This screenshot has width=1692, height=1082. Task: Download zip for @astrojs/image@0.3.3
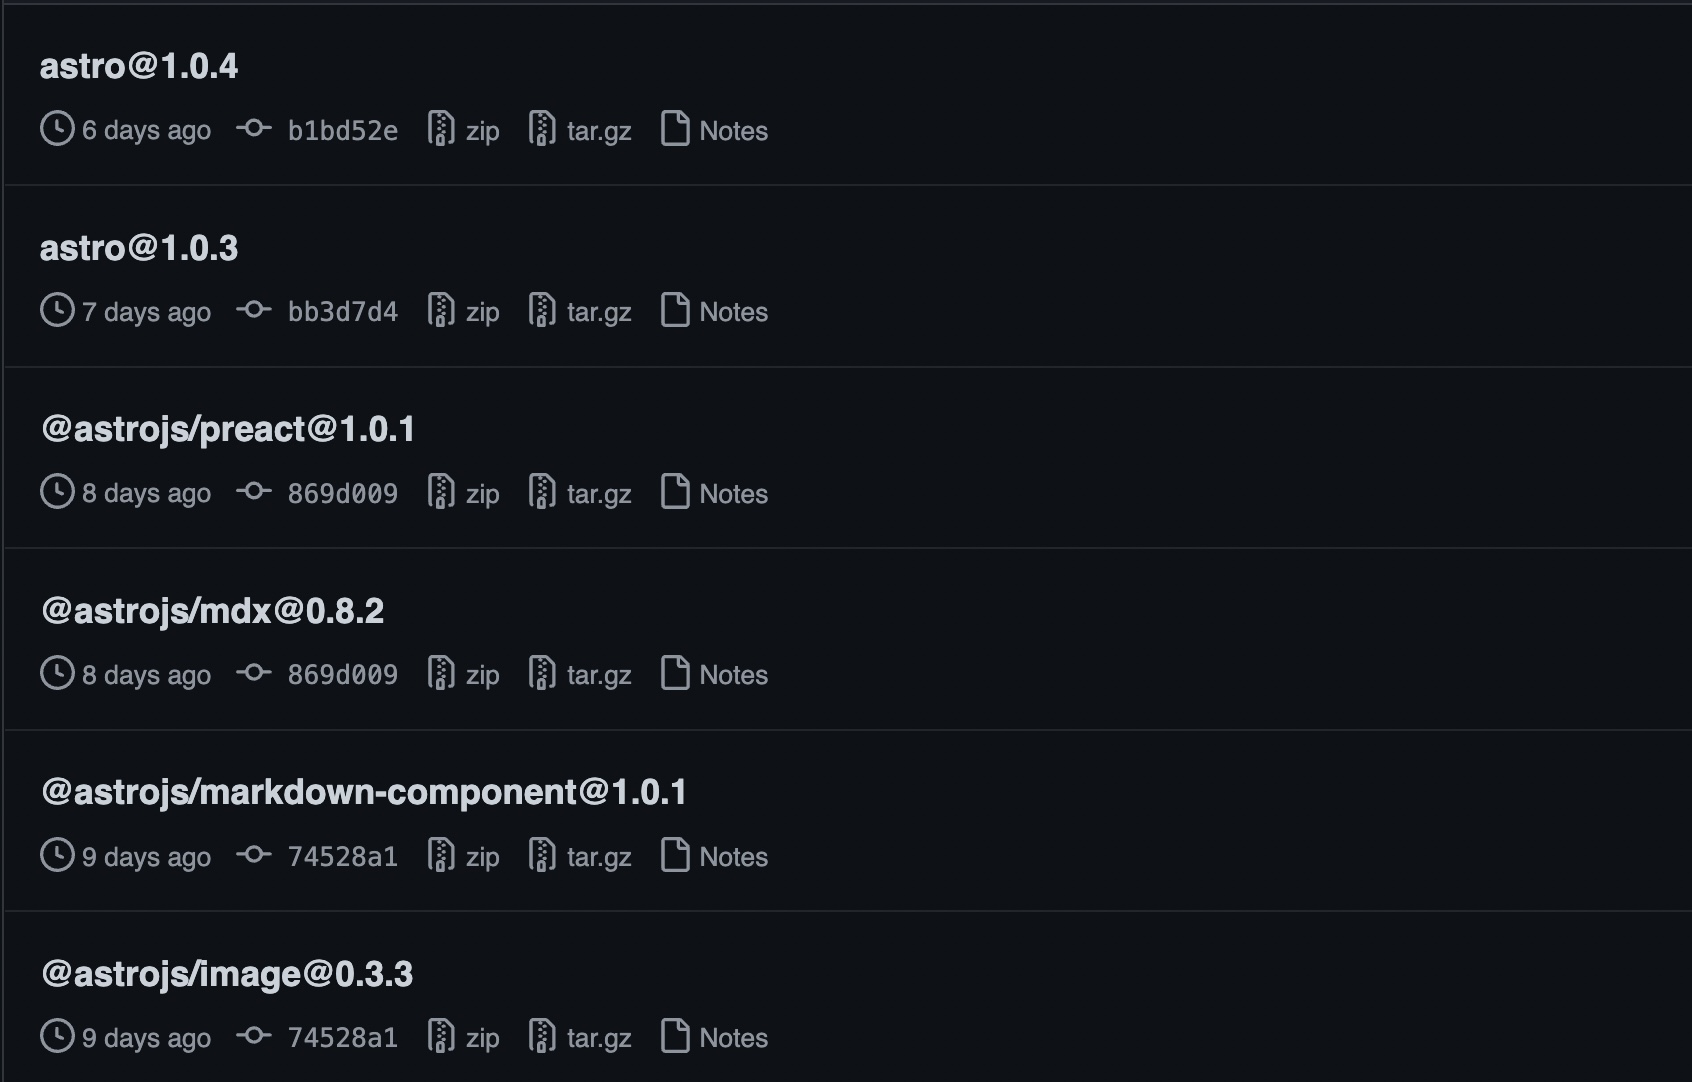tap(482, 1038)
